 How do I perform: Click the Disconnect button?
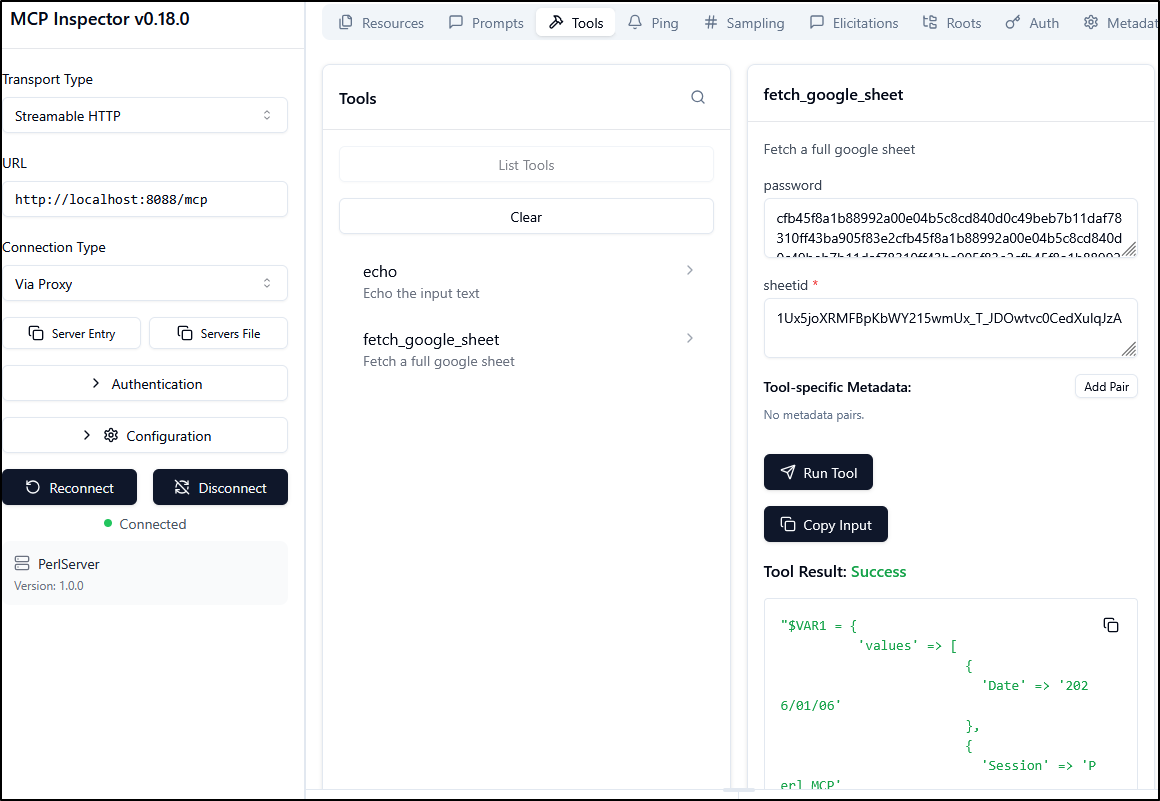[220, 488]
